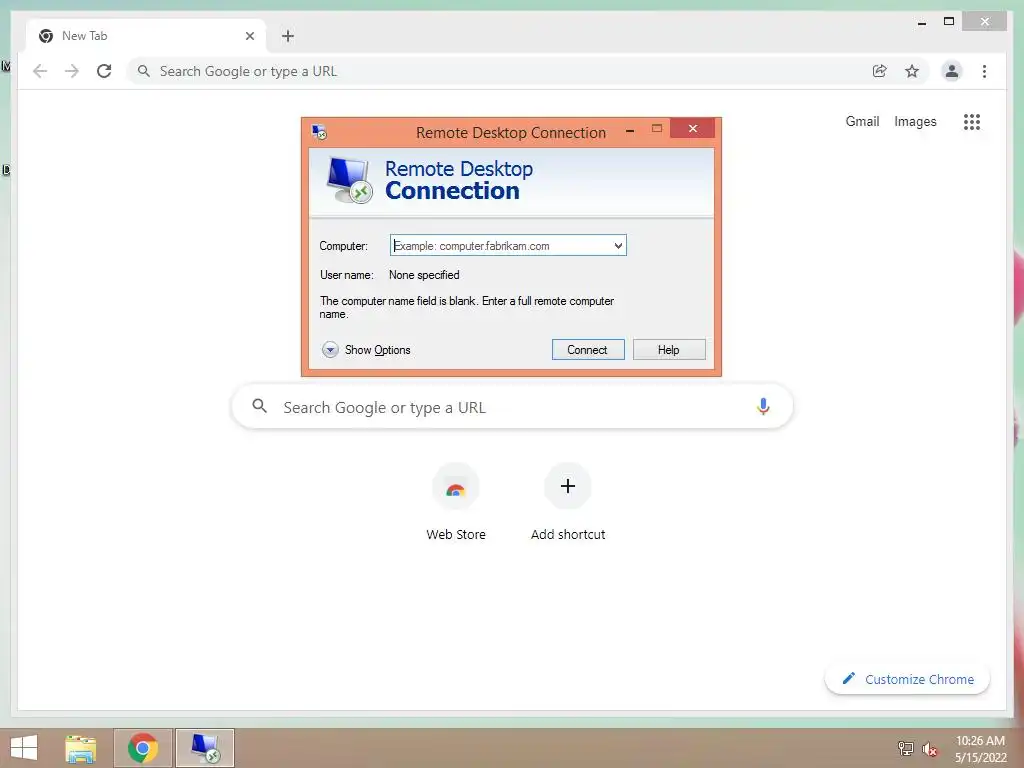Open the Images link
This screenshot has height=768, width=1024.
pos(915,121)
